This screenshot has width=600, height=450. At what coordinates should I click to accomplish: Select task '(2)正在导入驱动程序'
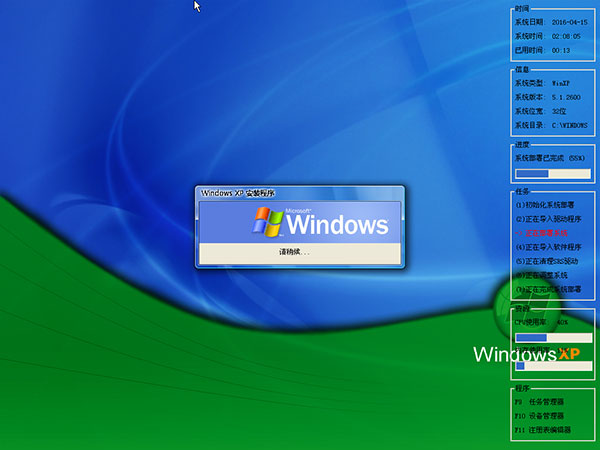[549, 218]
